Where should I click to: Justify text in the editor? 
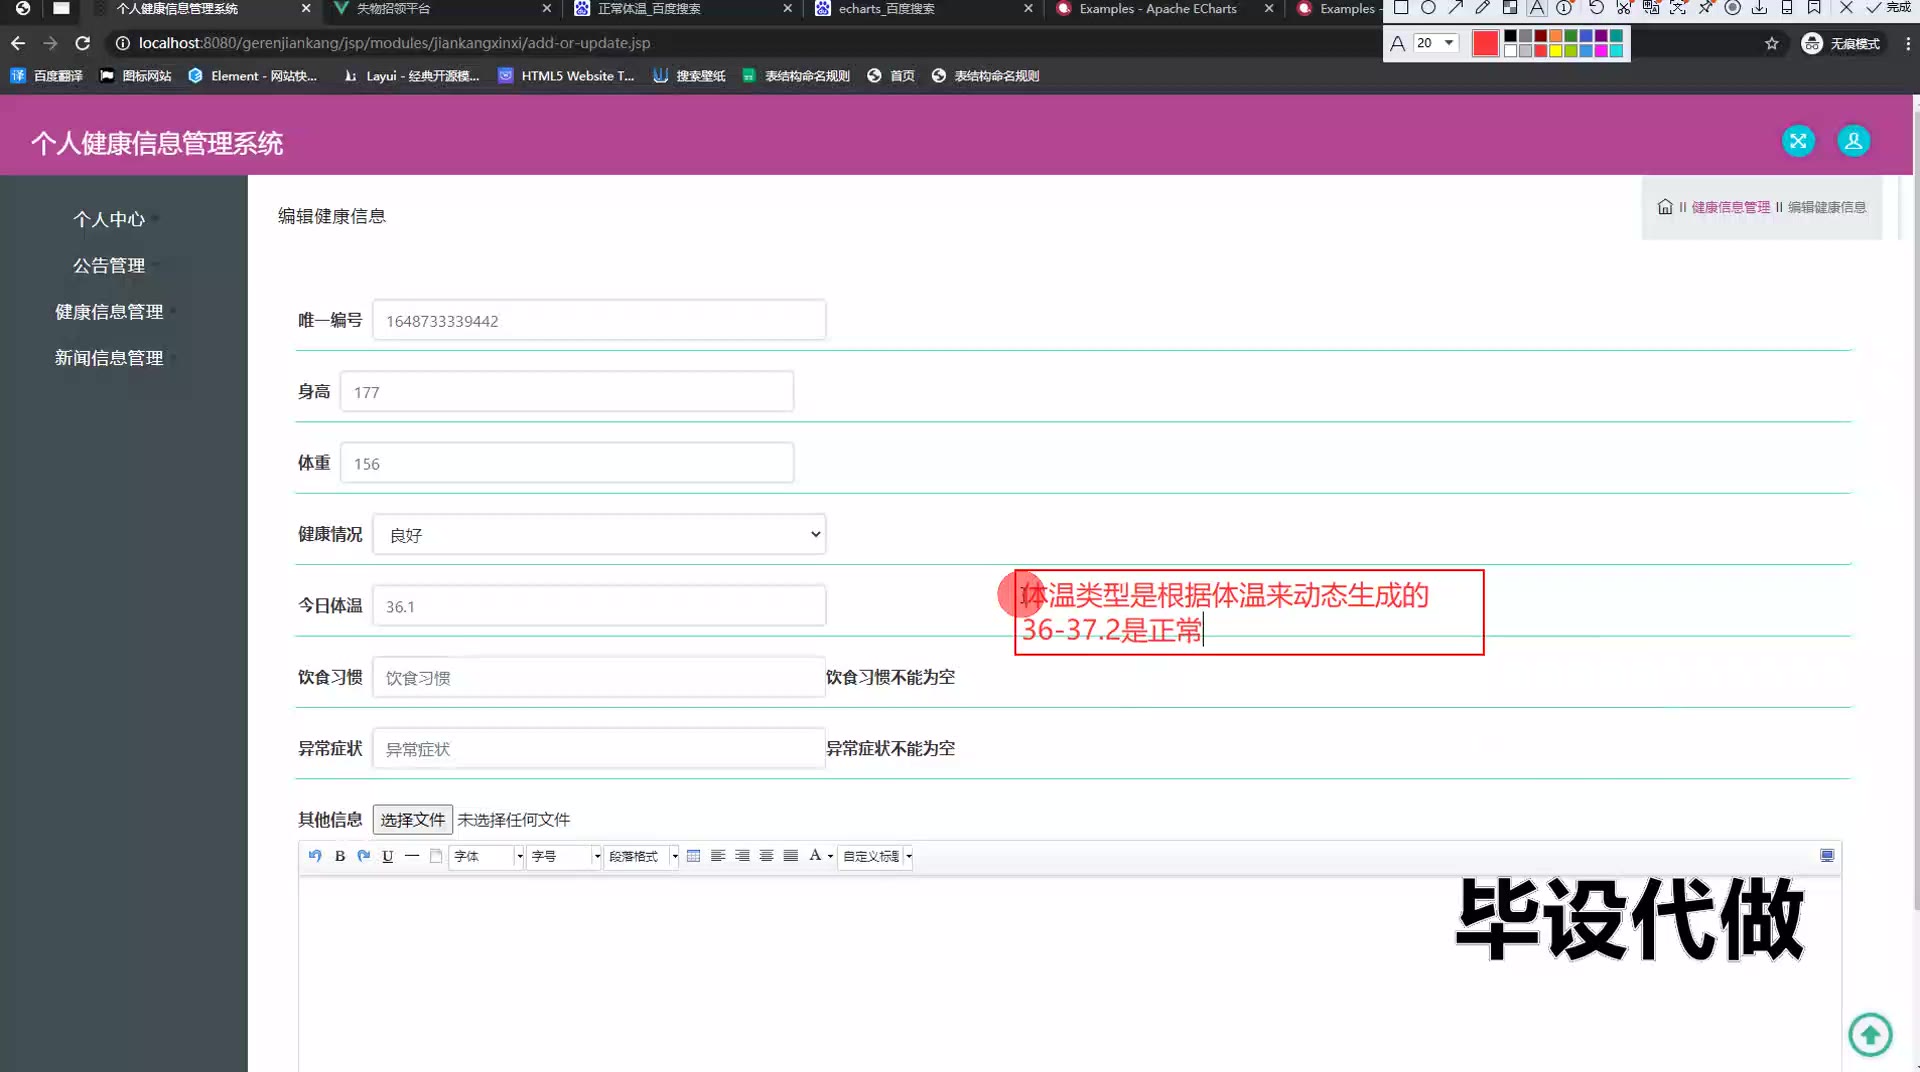point(791,856)
